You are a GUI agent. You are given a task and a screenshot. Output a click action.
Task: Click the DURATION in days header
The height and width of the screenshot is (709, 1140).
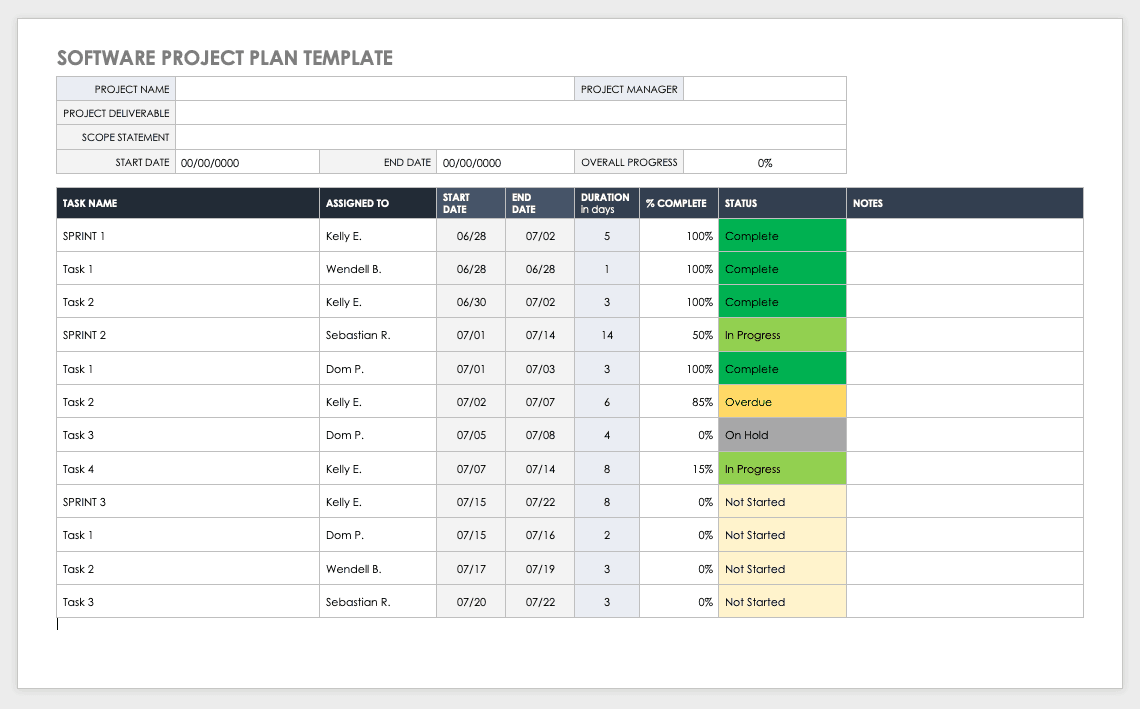[x=606, y=203]
